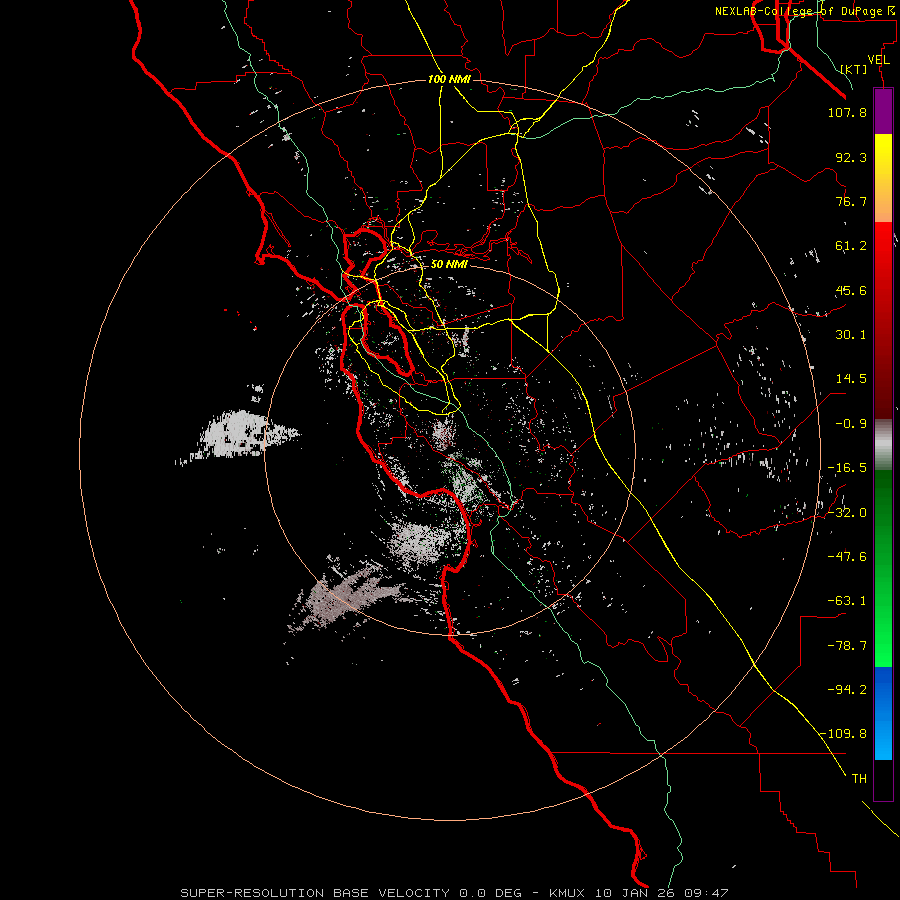Image resolution: width=900 pixels, height=900 pixels.
Task: Click the VEL legend title
Action: [x=878, y=60]
